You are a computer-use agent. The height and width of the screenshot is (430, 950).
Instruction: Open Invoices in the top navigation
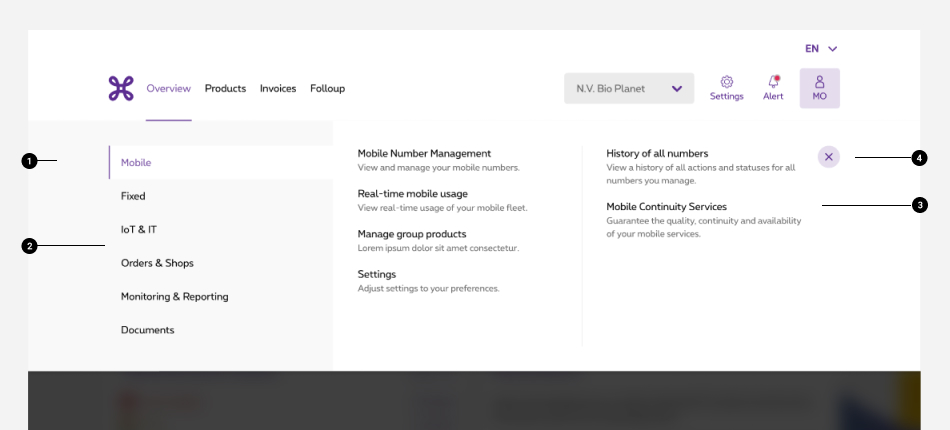pos(278,88)
